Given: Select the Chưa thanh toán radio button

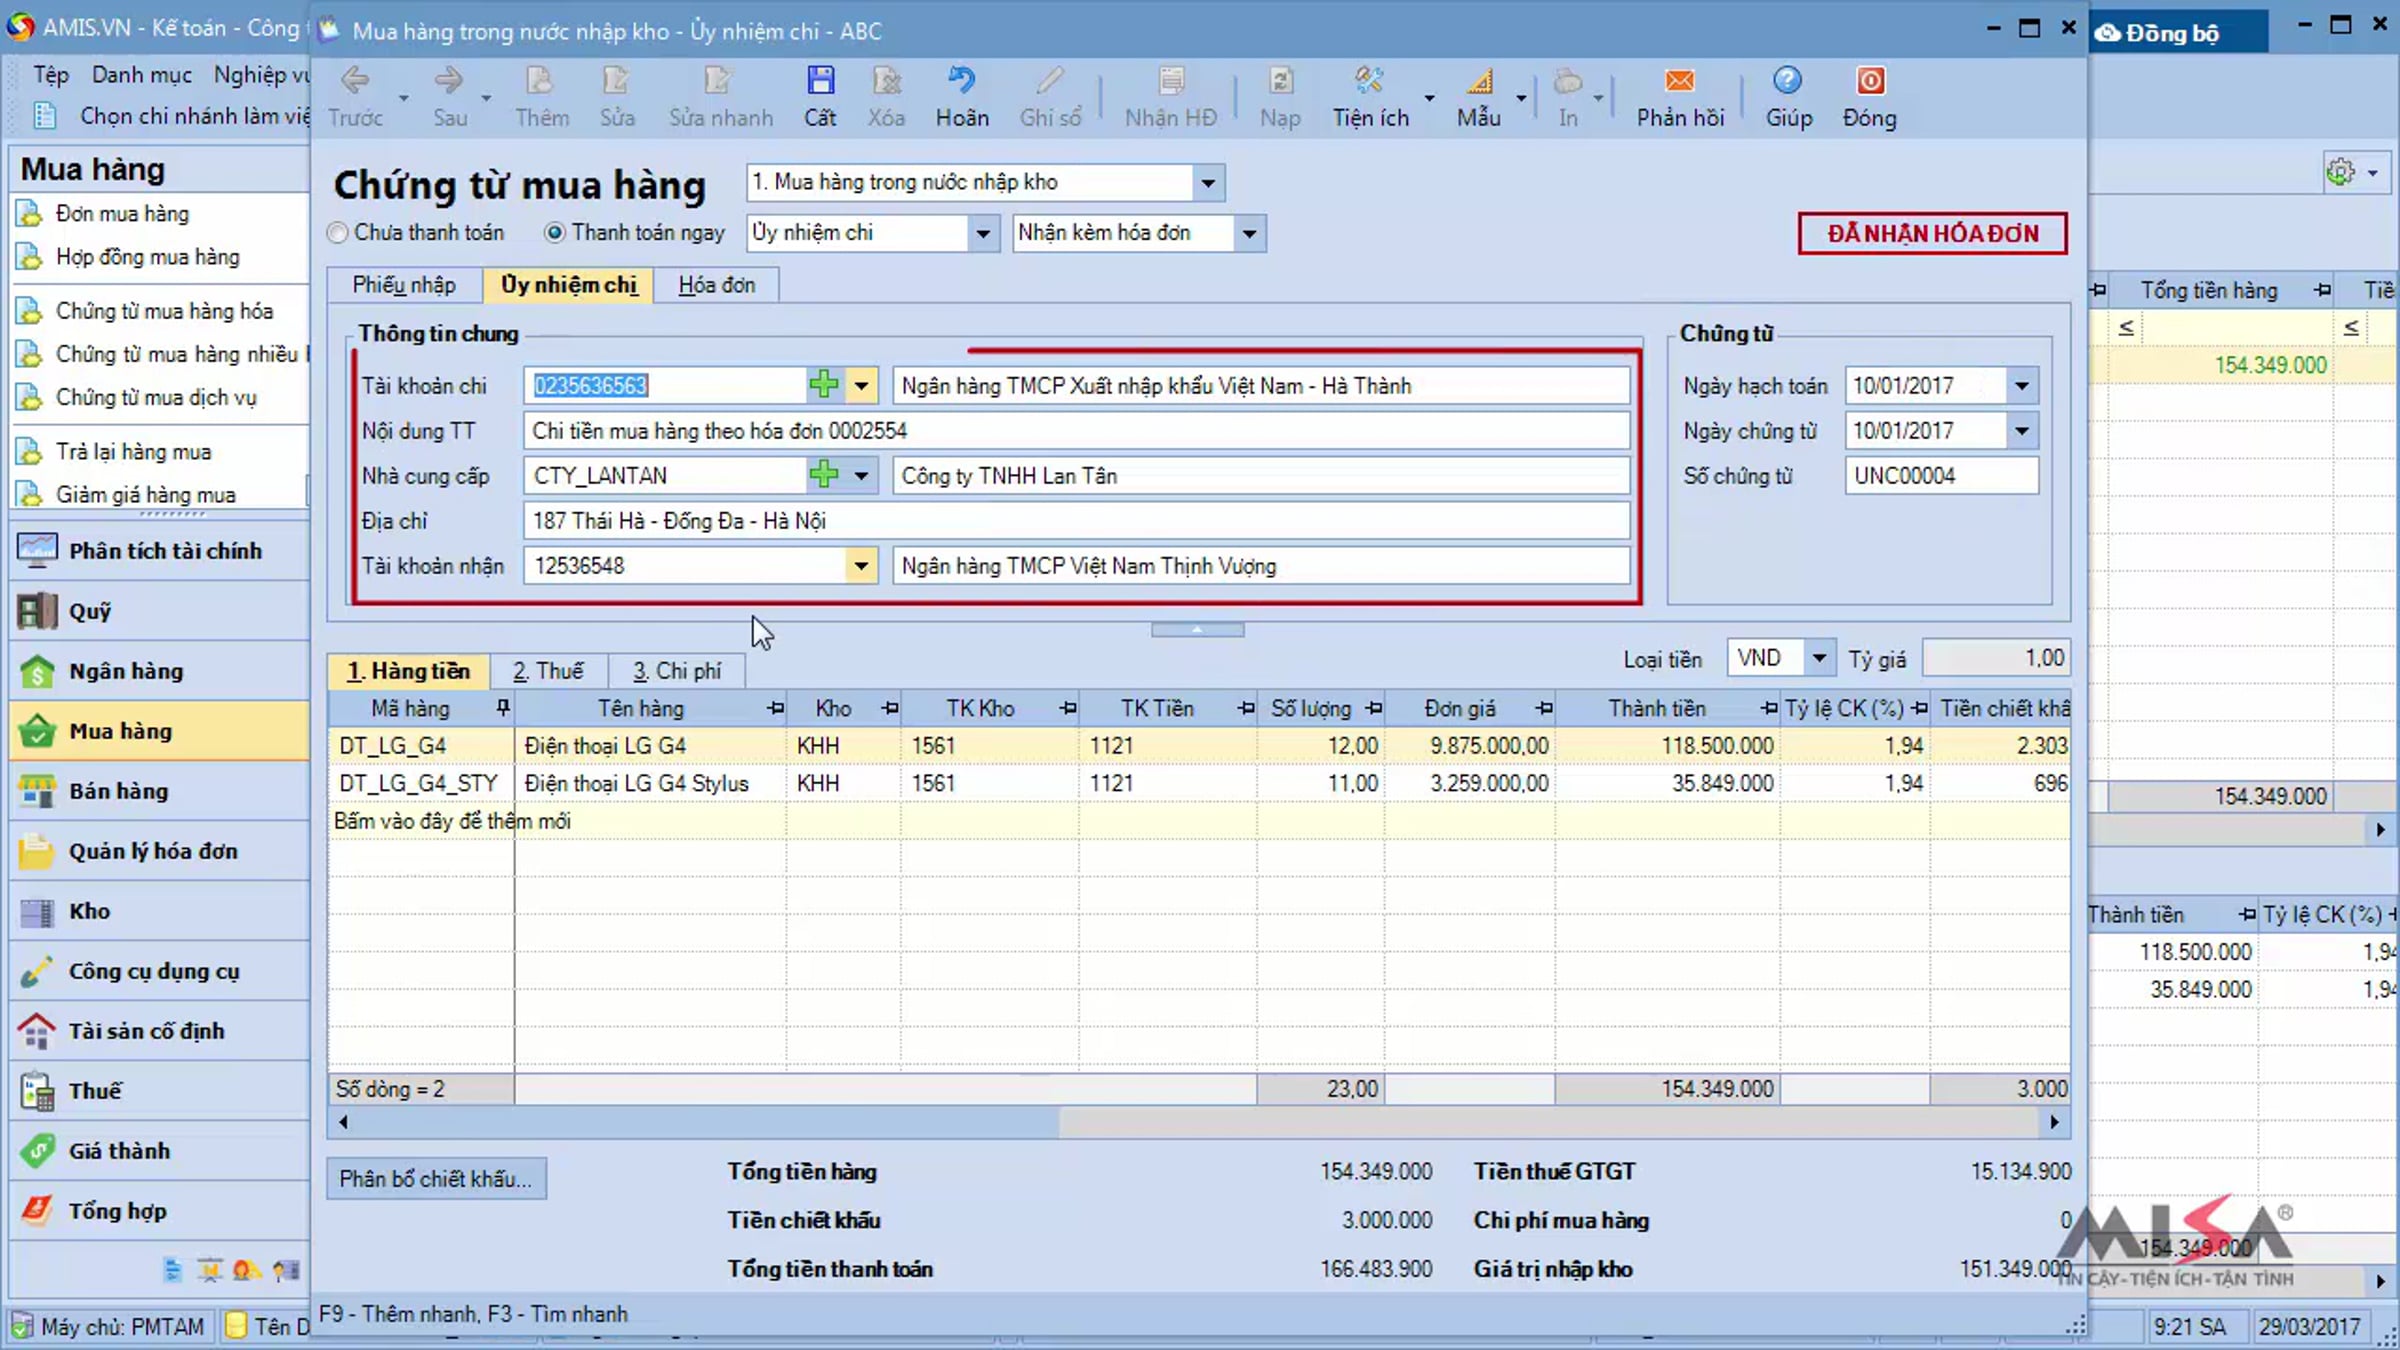Looking at the screenshot, I should [x=338, y=233].
